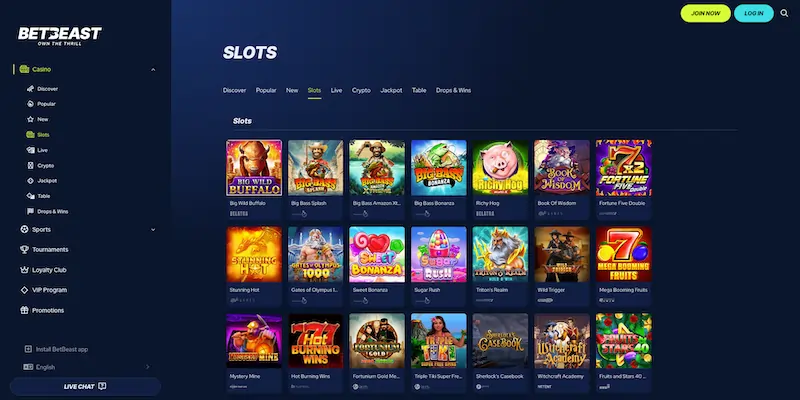Click the Sports ball icon in sidebar
This screenshot has height=400, width=800.
point(24,230)
